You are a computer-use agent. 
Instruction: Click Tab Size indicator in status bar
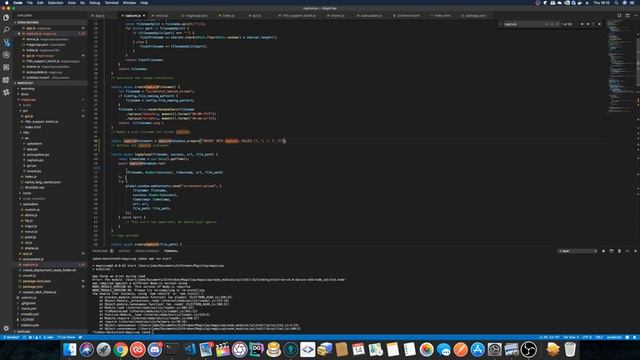(571, 338)
